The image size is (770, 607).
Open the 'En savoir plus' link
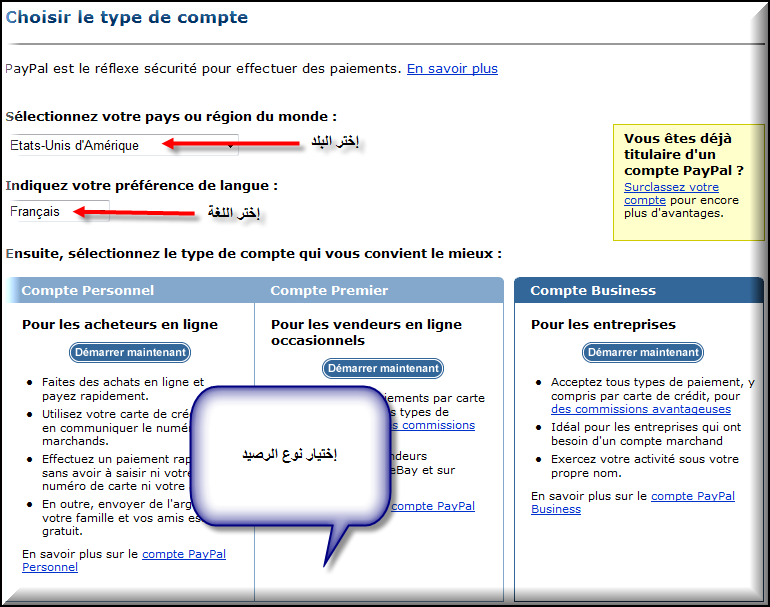pos(452,69)
